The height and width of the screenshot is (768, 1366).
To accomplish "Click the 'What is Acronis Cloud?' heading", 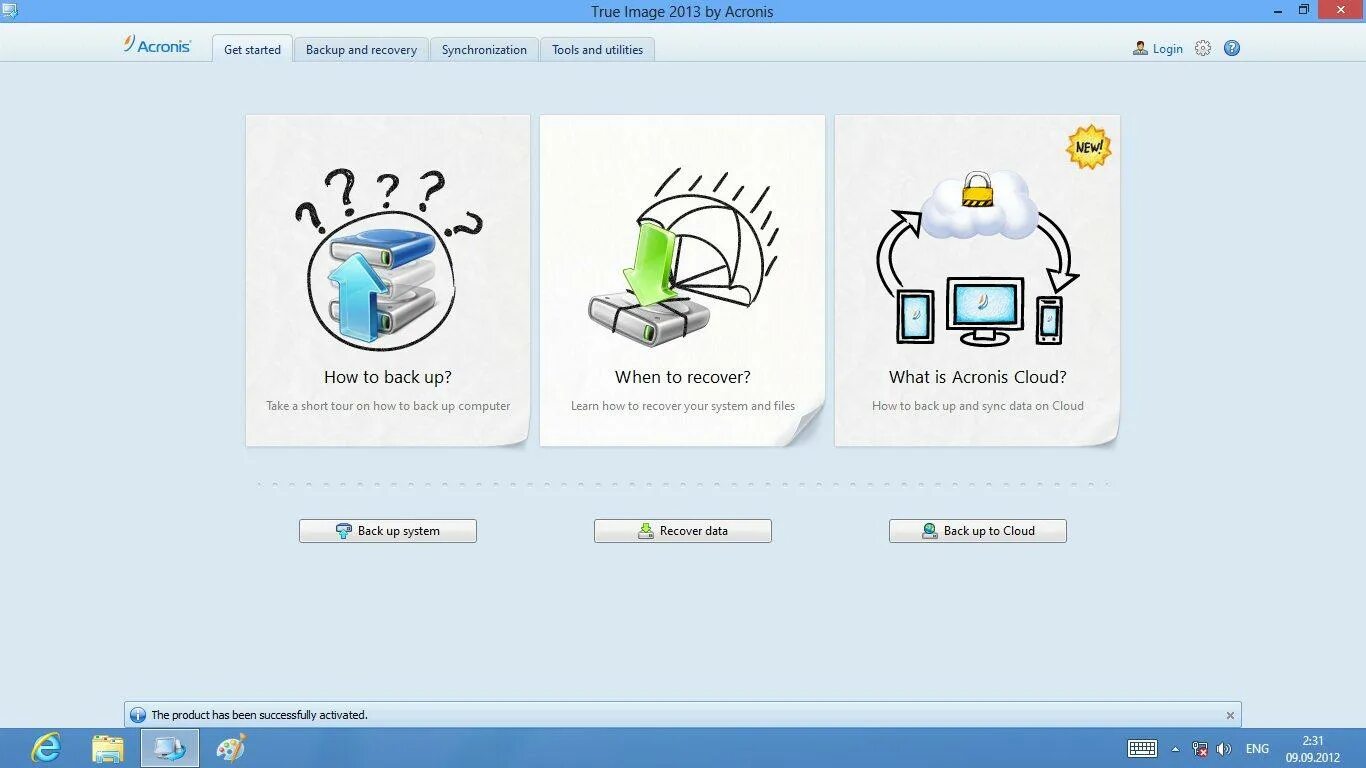I will click(x=978, y=377).
